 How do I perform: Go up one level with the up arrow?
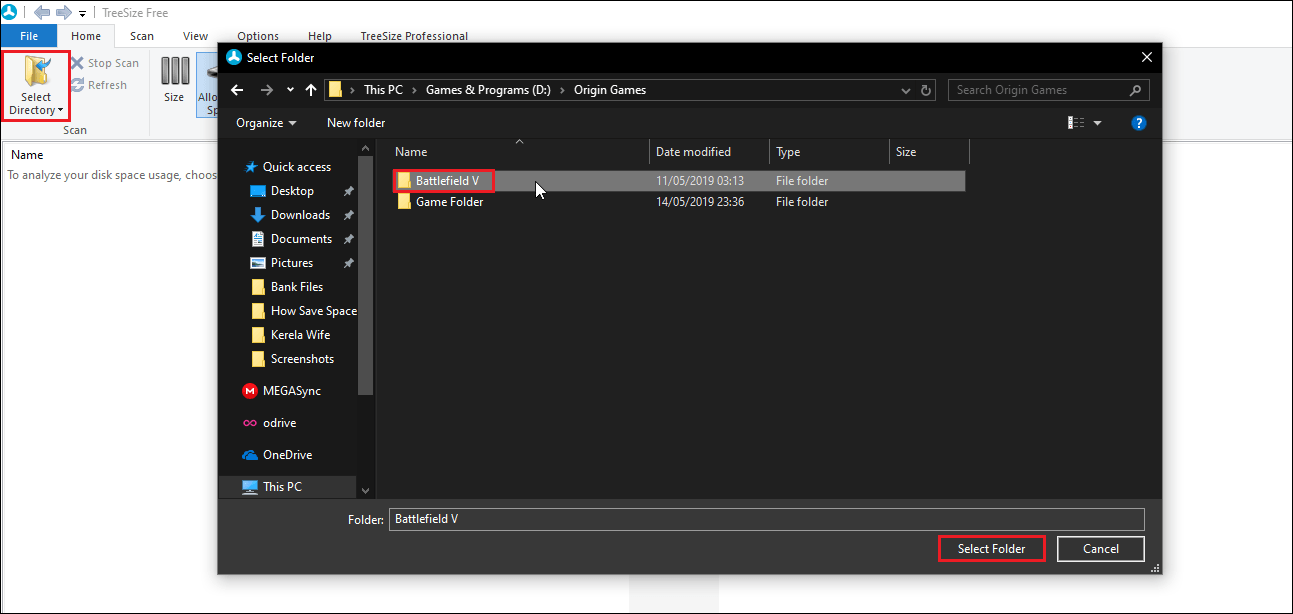(311, 90)
